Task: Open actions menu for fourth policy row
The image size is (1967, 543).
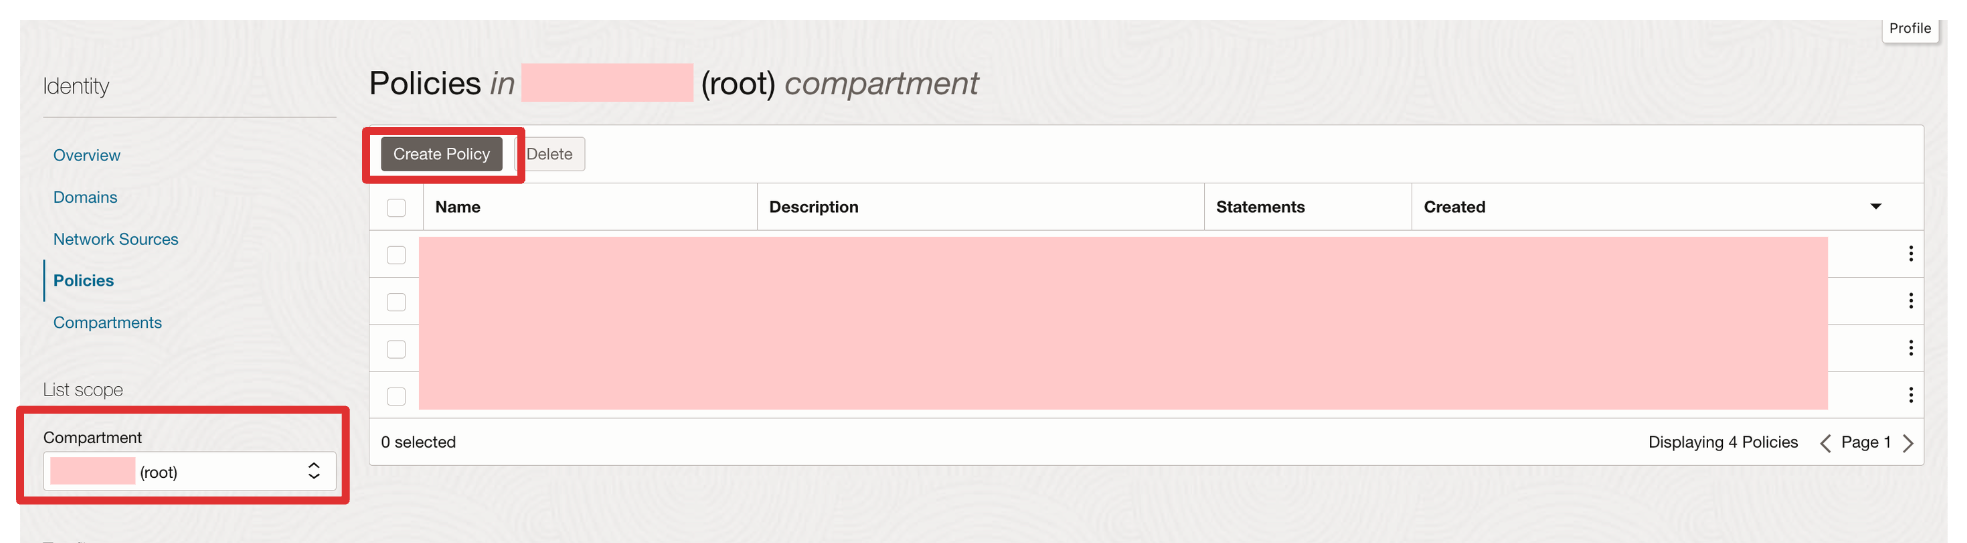Action: click(1910, 395)
